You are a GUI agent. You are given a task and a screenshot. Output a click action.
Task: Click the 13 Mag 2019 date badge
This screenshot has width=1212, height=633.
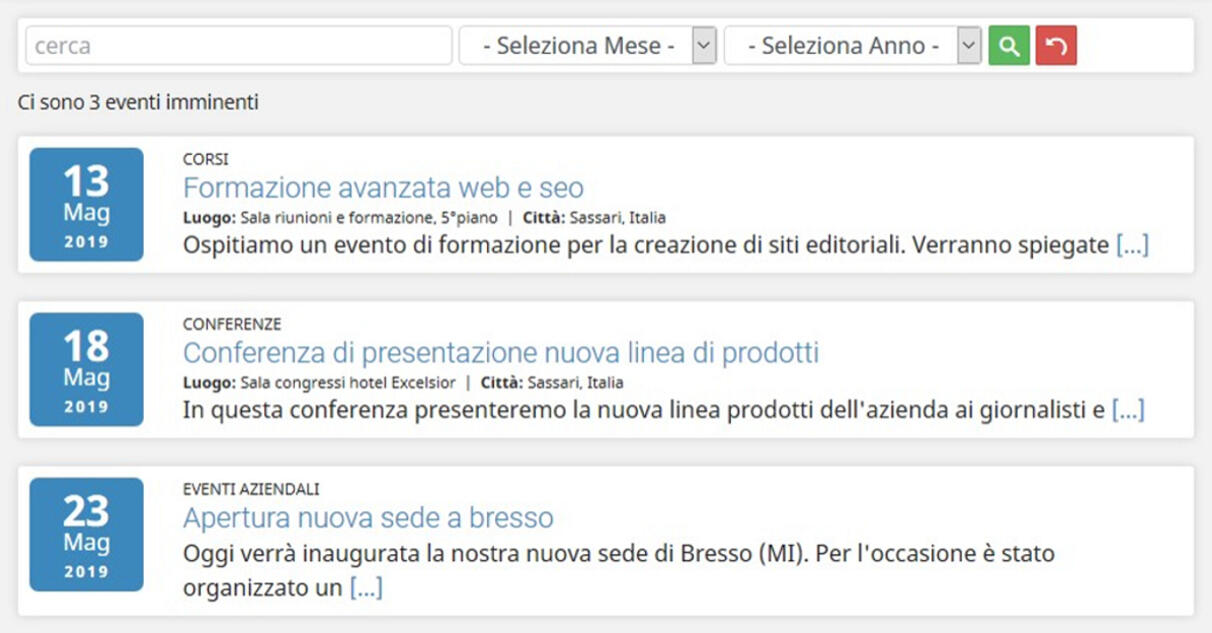tap(86, 204)
